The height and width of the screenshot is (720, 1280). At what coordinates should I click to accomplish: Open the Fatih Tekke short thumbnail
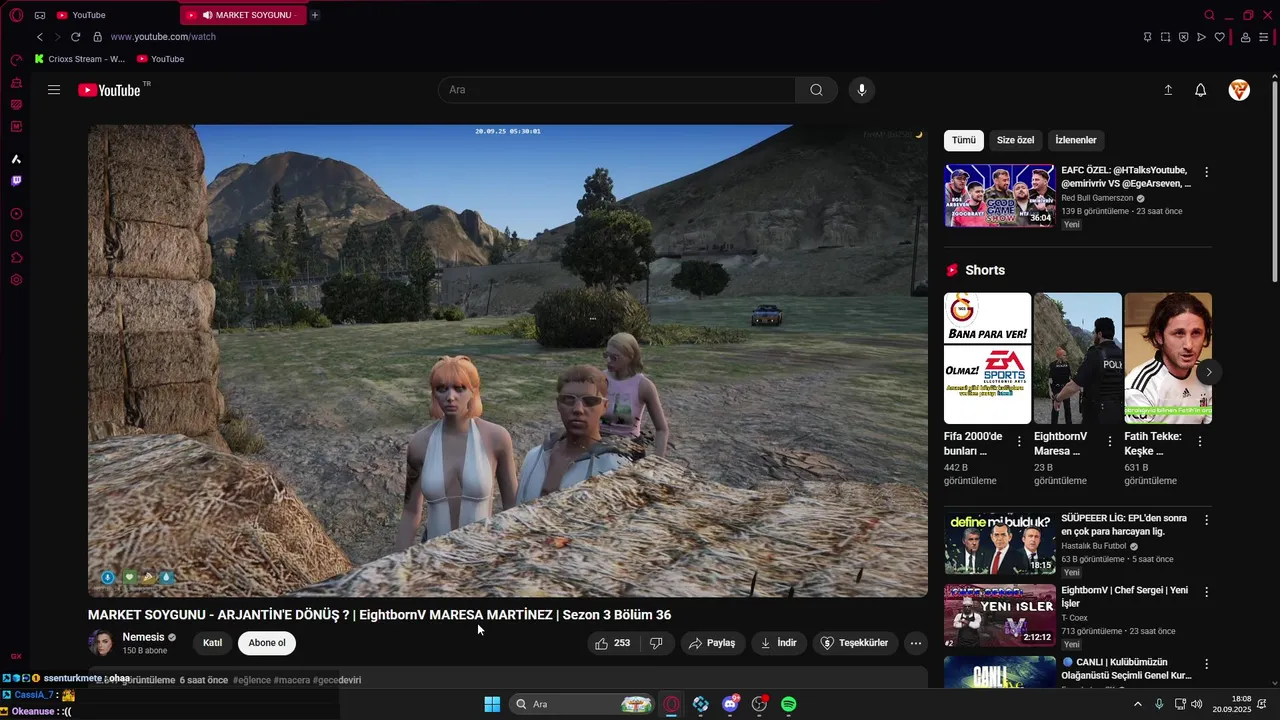[x=1168, y=358]
